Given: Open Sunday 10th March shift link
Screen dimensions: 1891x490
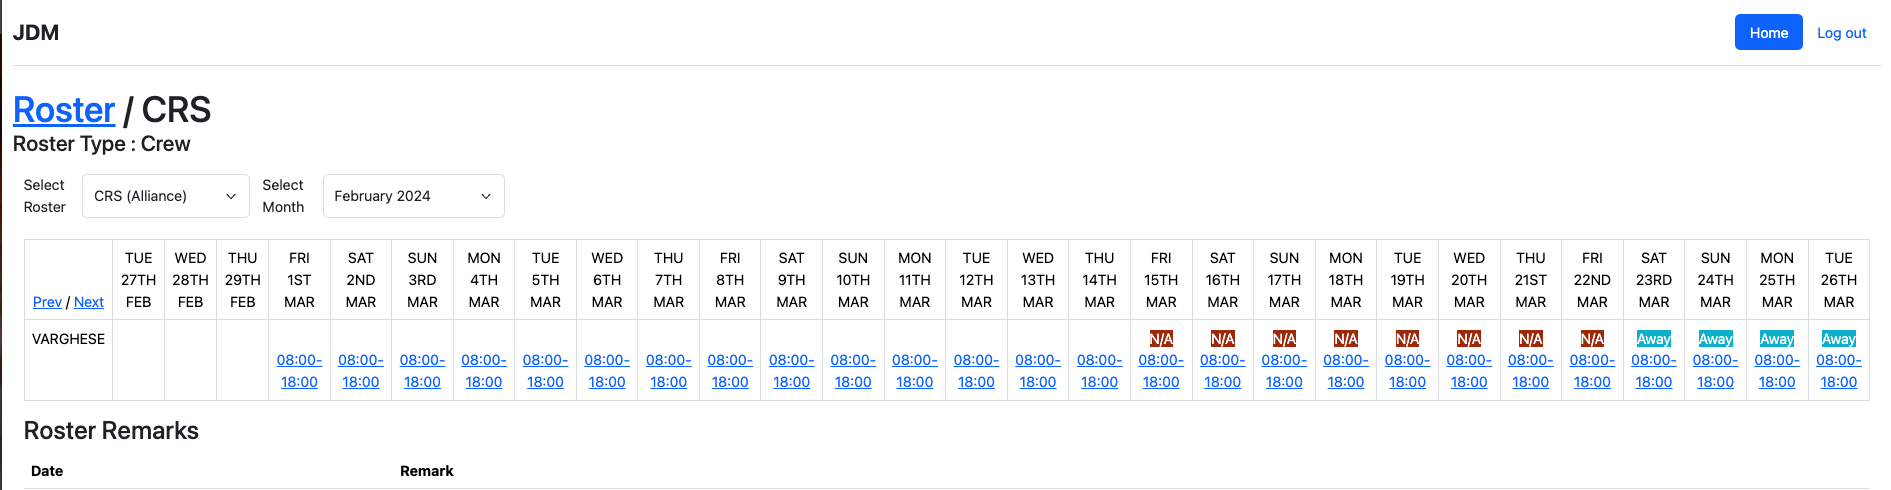Looking at the screenshot, I should (853, 371).
